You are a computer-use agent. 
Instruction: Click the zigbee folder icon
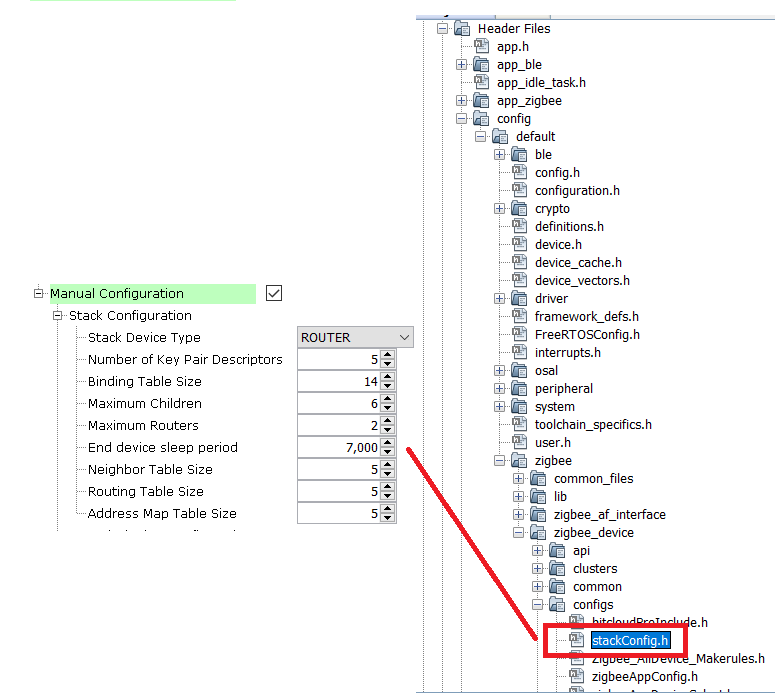(x=519, y=461)
